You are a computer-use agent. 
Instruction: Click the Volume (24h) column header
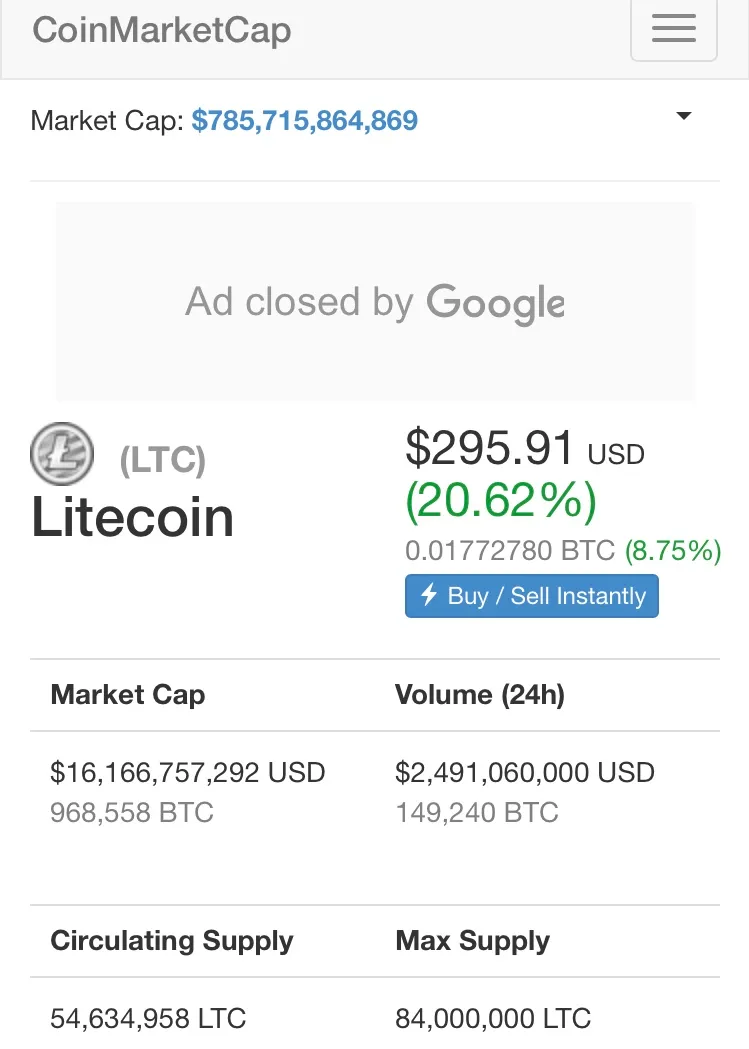click(x=480, y=694)
